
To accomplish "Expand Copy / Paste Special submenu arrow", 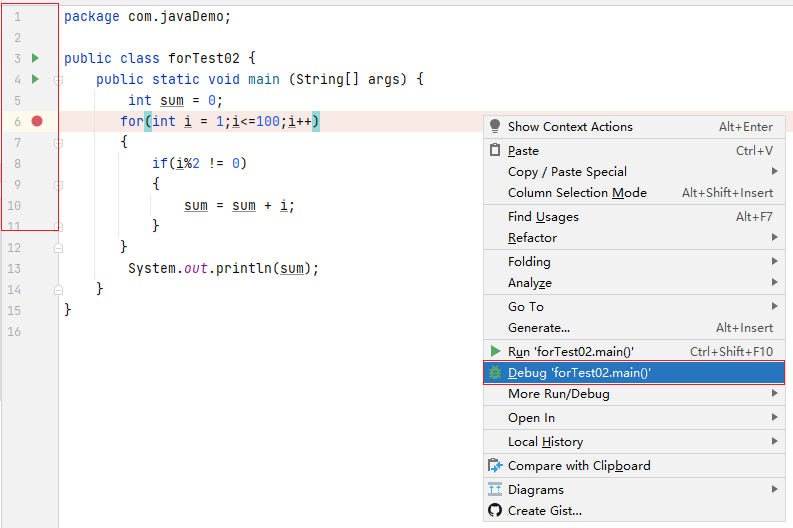I will [x=774, y=171].
